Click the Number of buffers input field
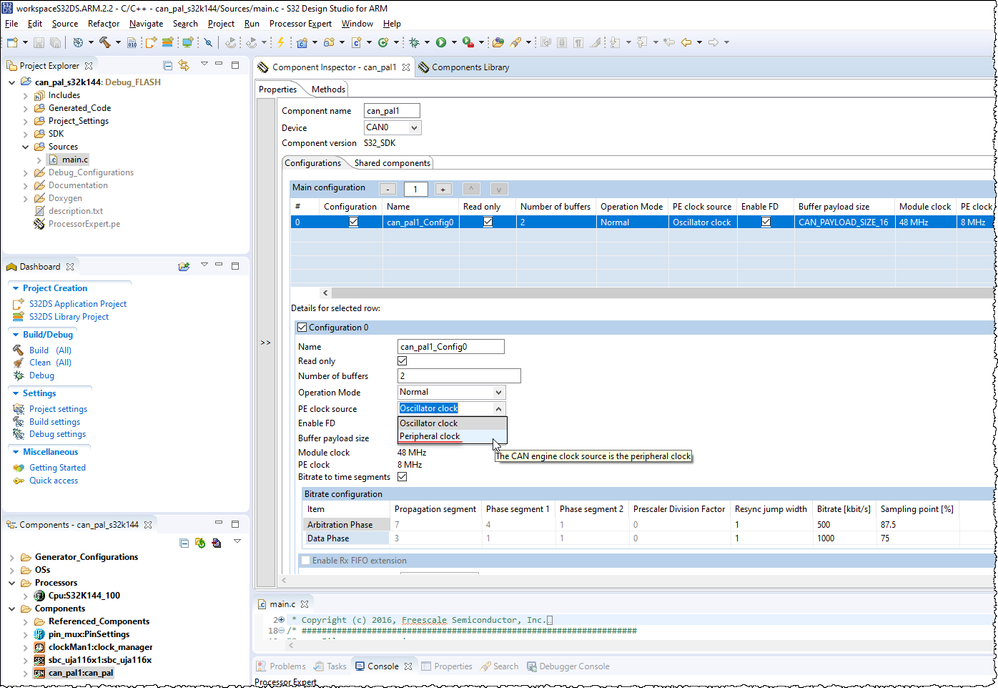Screen dimensions: 998x688 (459, 376)
